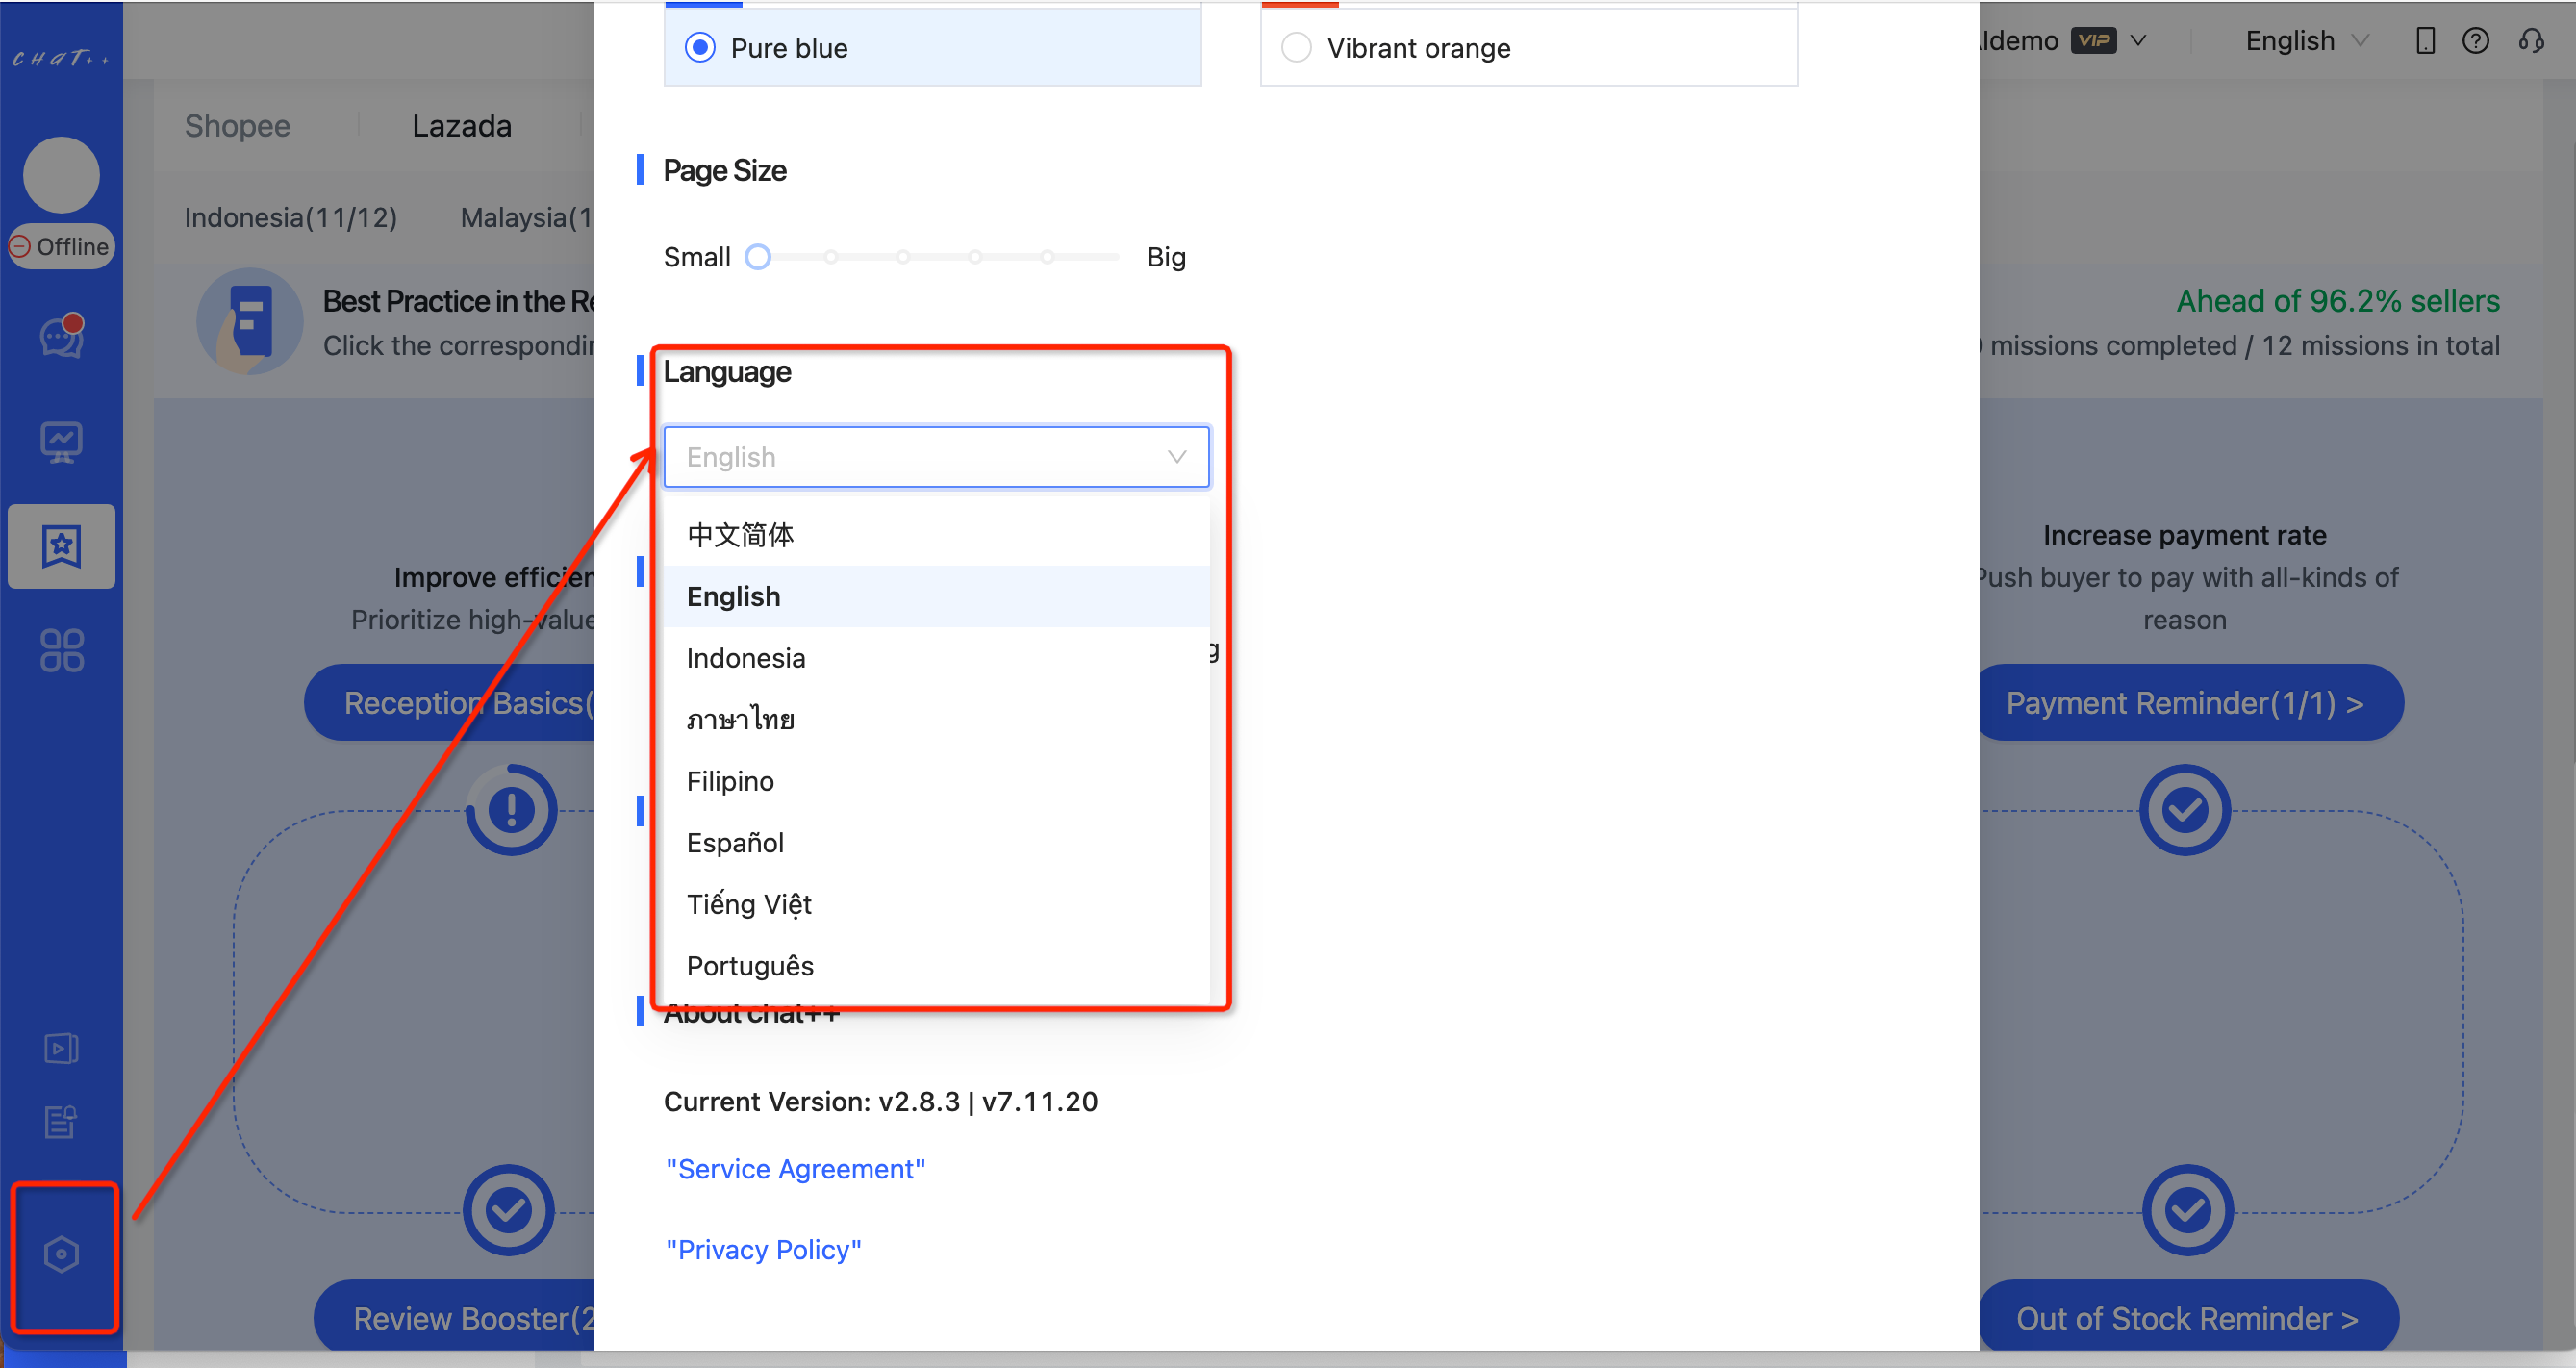Collapse the Language dropdown showing English
The width and height of the screenshot is (2576, 1368).
[936, 457]
